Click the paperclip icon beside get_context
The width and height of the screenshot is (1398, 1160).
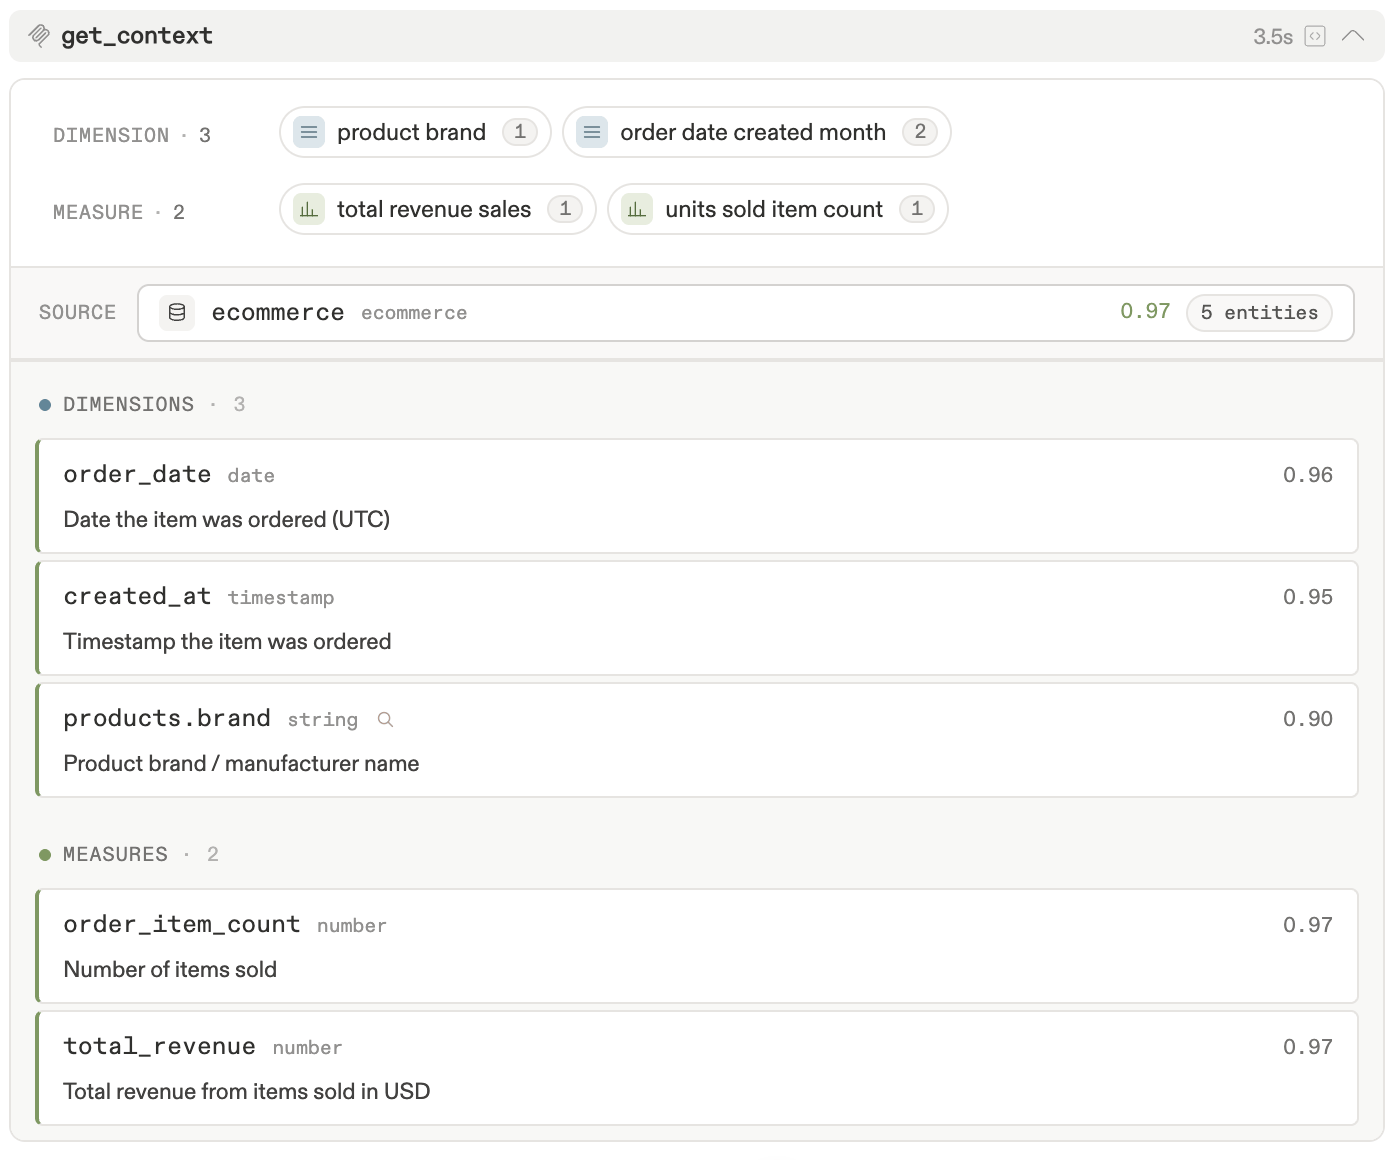39,36
